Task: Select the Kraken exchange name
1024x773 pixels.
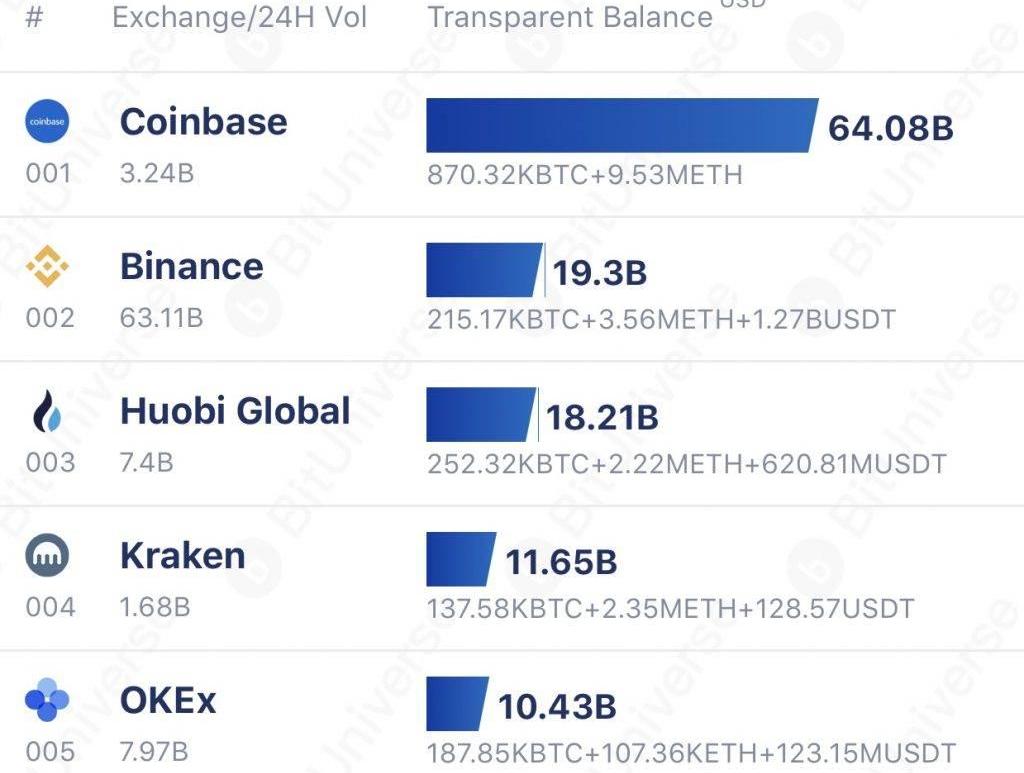Action: coord(182,556)
